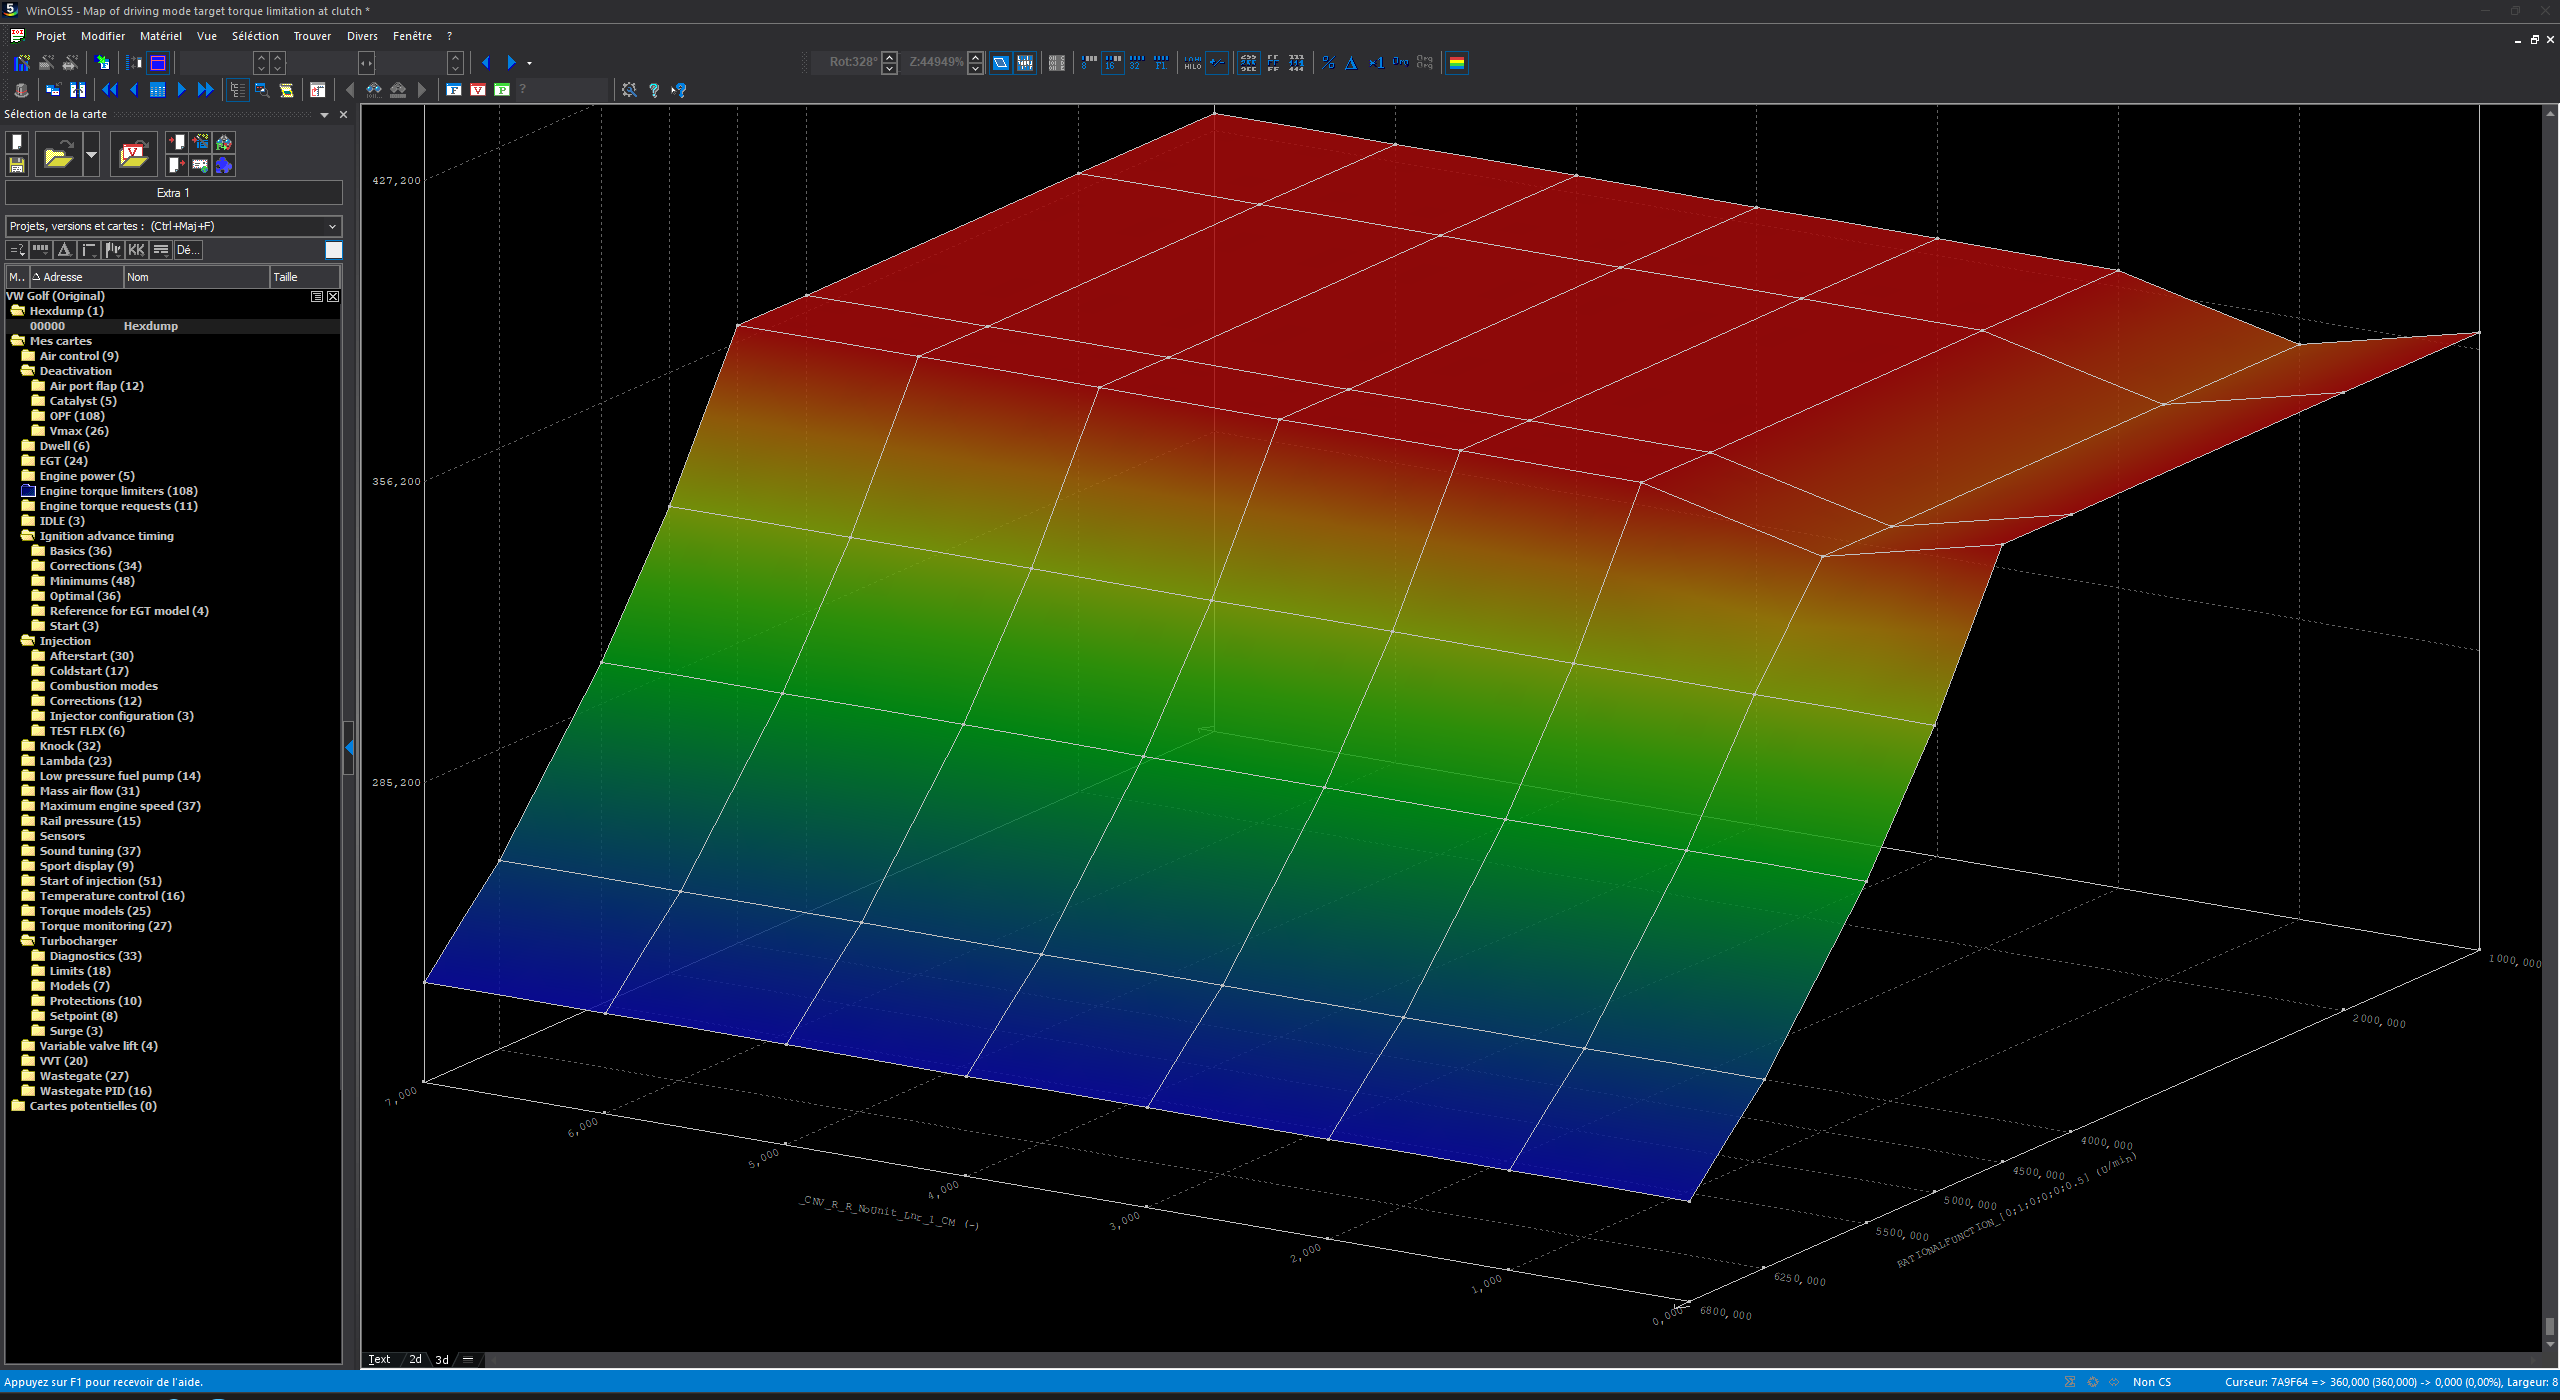Switch to the 2d view tab
2560x1400 pixels.
[x=415, y=1359]
